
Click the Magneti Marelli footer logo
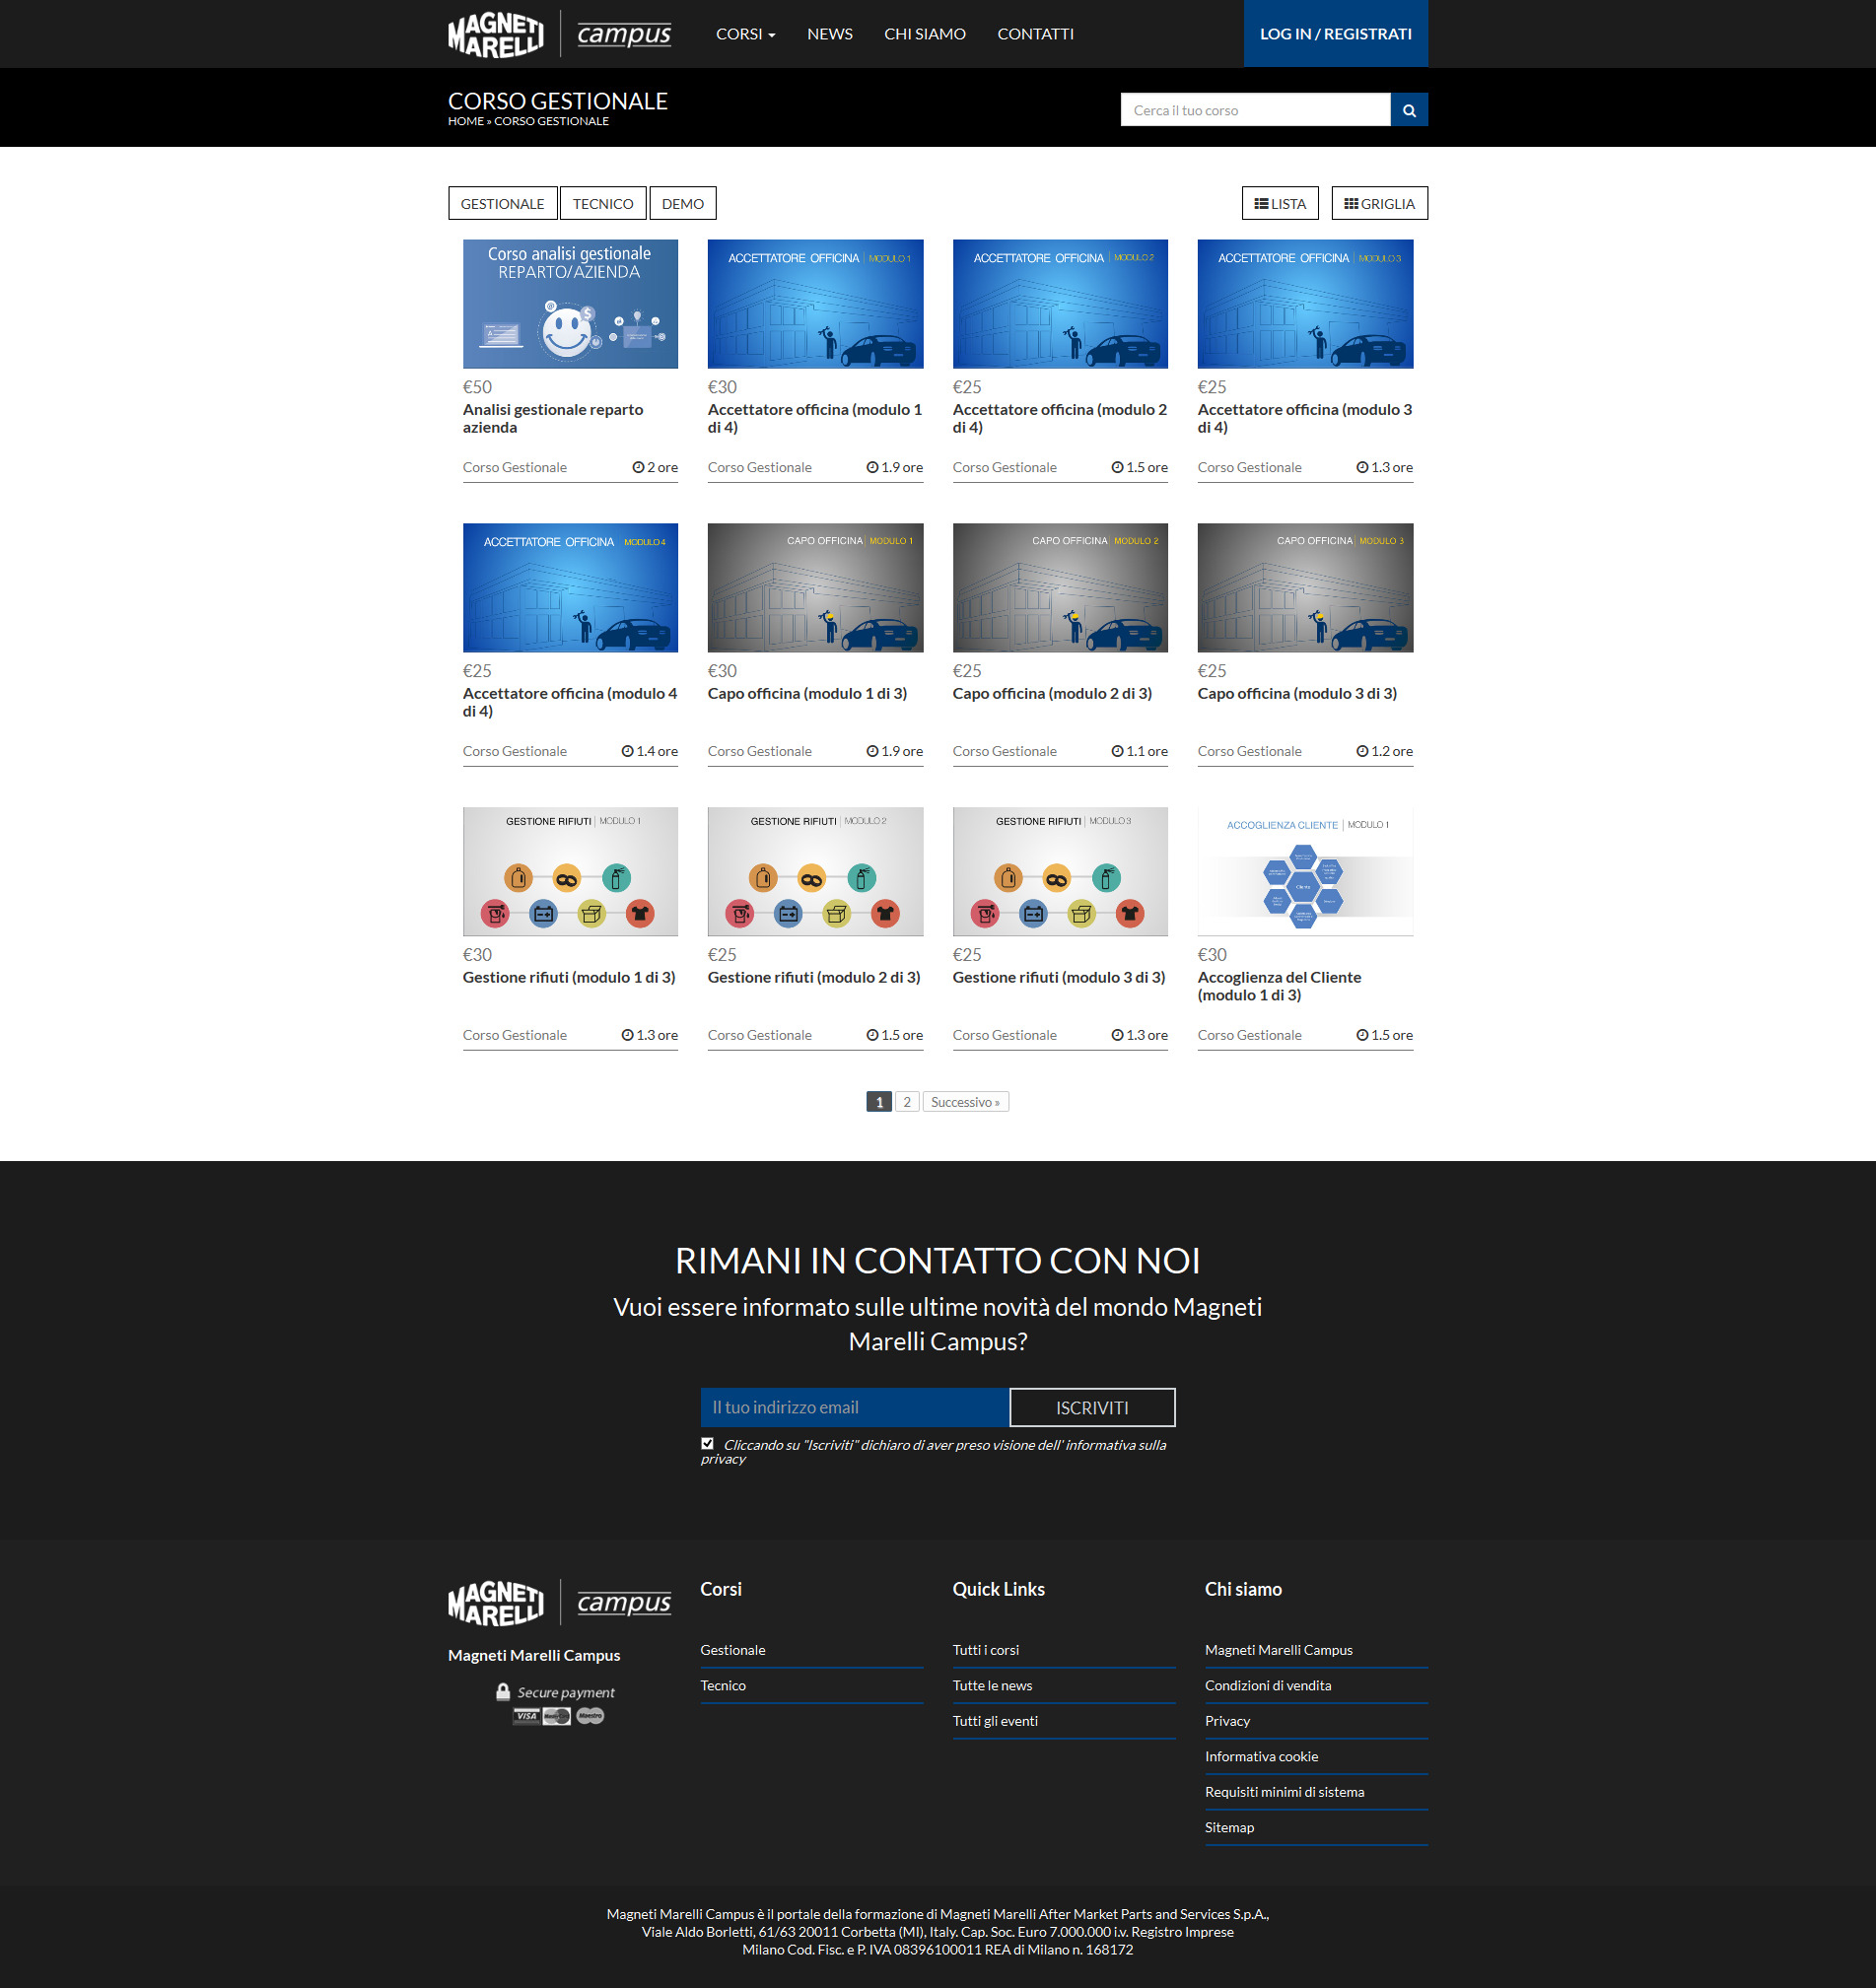pyautogui.click(x=559, y=1602)
